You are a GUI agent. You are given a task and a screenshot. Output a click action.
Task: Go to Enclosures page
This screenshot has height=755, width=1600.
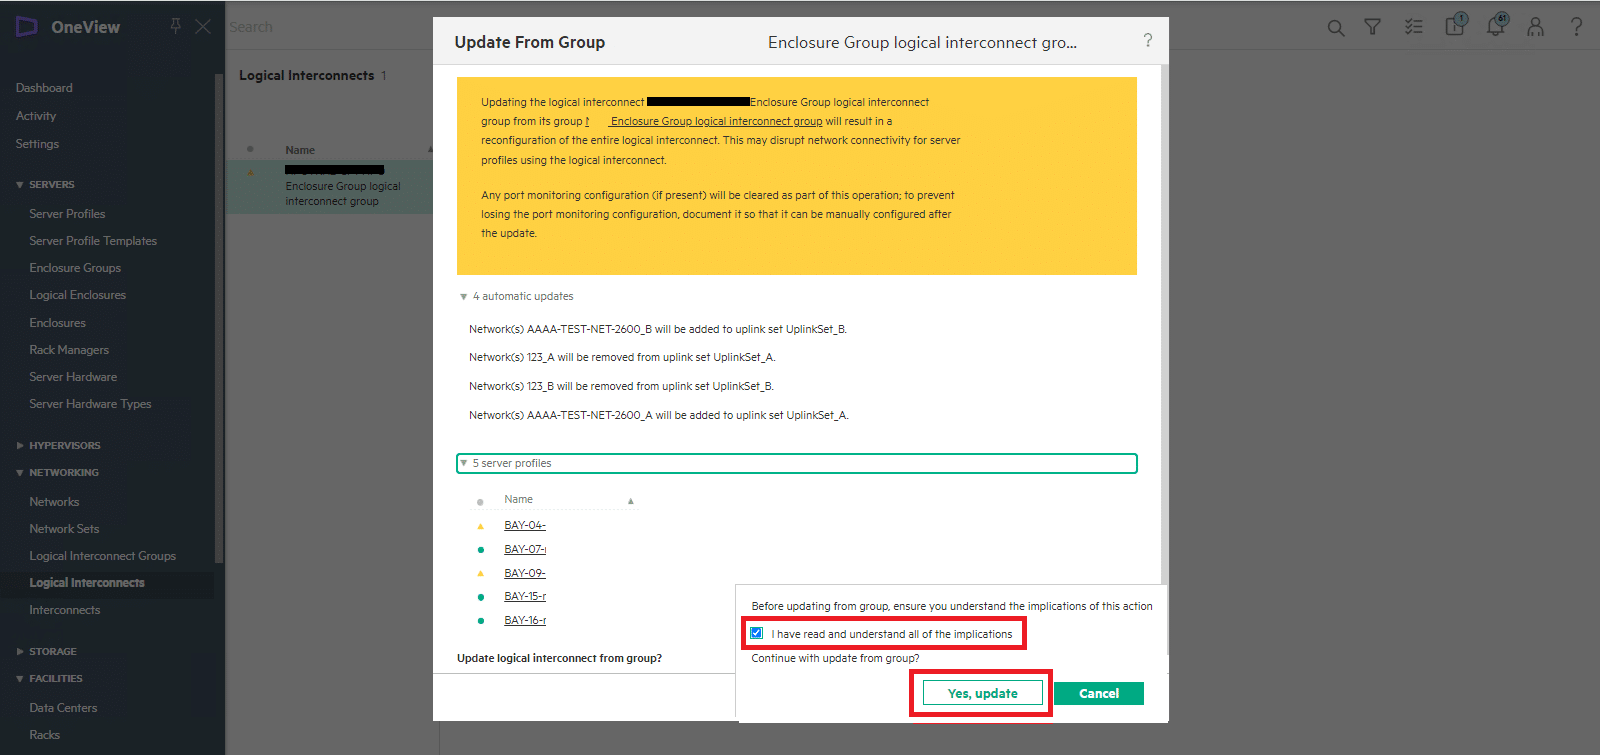point(57,323)
